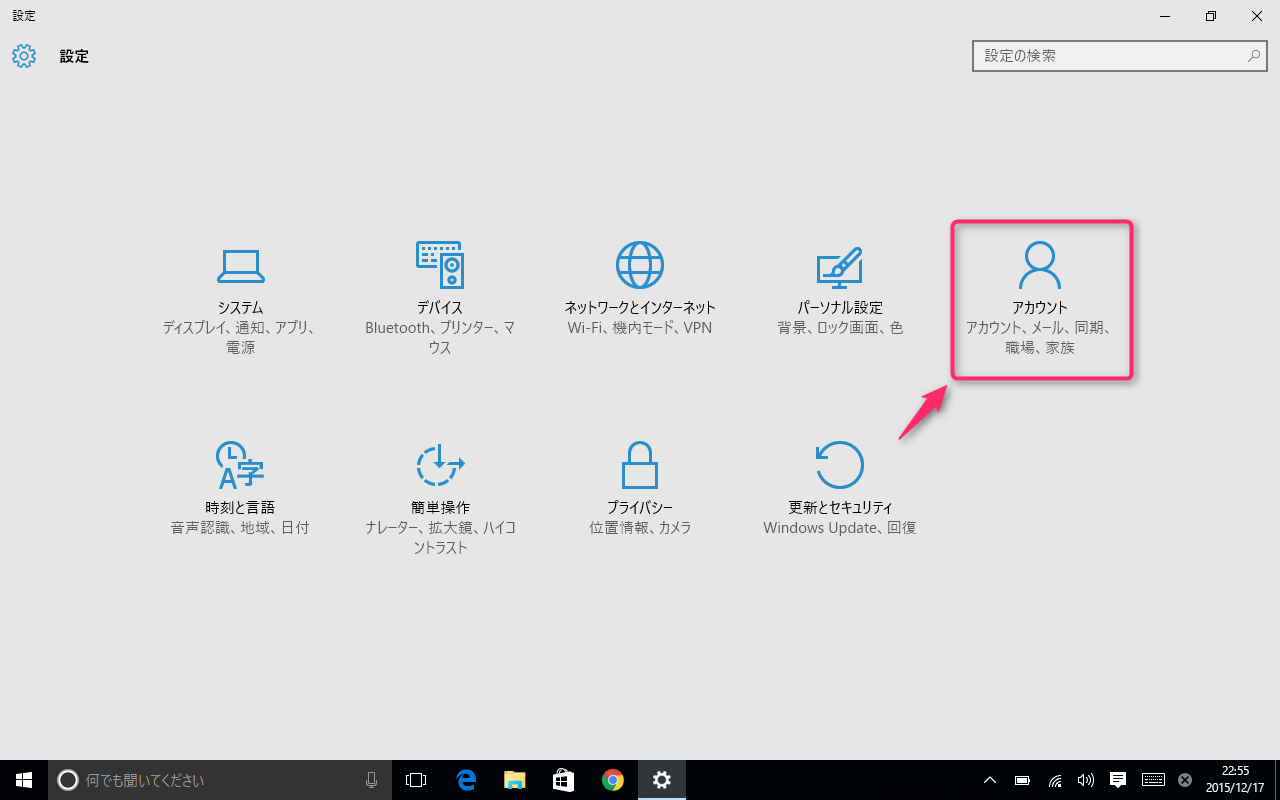Click the Windows Update、回復 description text

tap(840, 528)
